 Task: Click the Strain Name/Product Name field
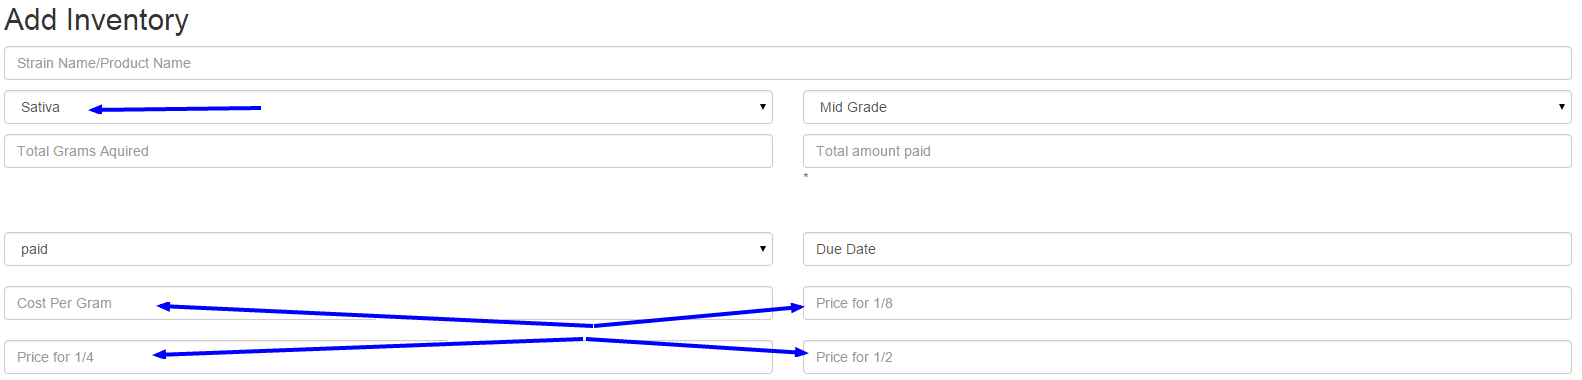click(x=788, y=63)
